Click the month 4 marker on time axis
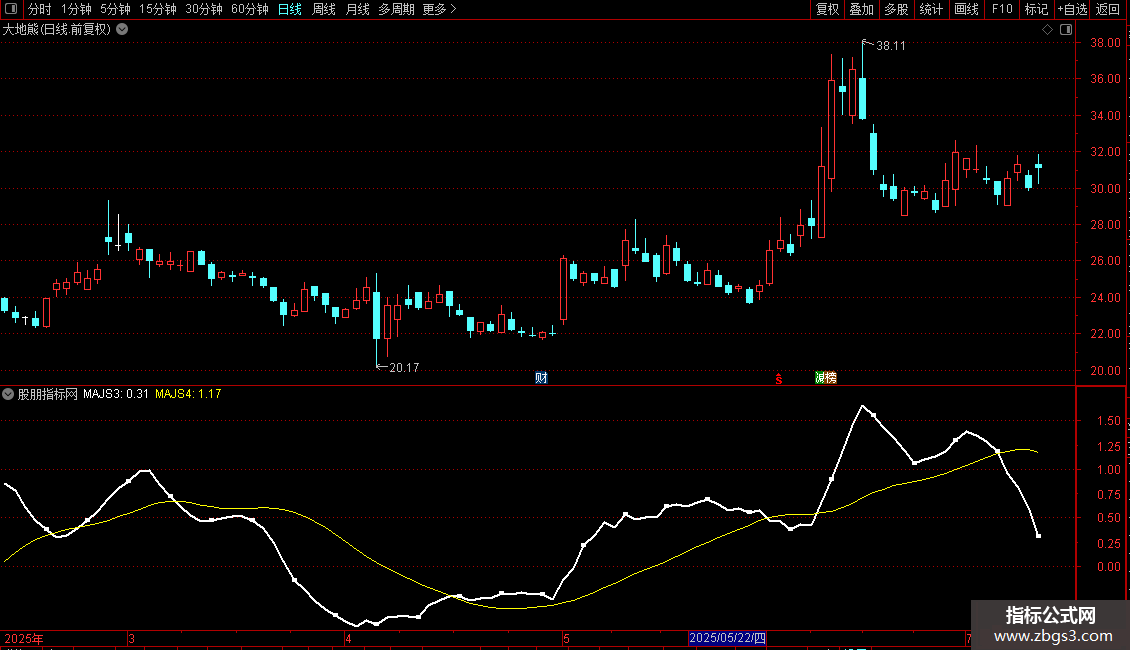The image size is (1130, 650). [348, 638]
